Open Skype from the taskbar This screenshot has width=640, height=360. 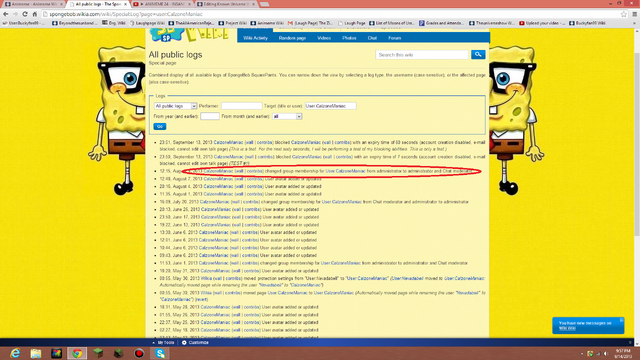160,353
